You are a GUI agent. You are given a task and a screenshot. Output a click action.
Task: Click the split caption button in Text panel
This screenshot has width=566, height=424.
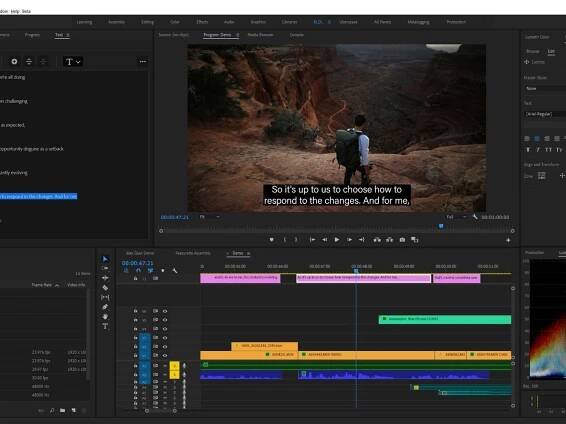[x=29, y=61]
